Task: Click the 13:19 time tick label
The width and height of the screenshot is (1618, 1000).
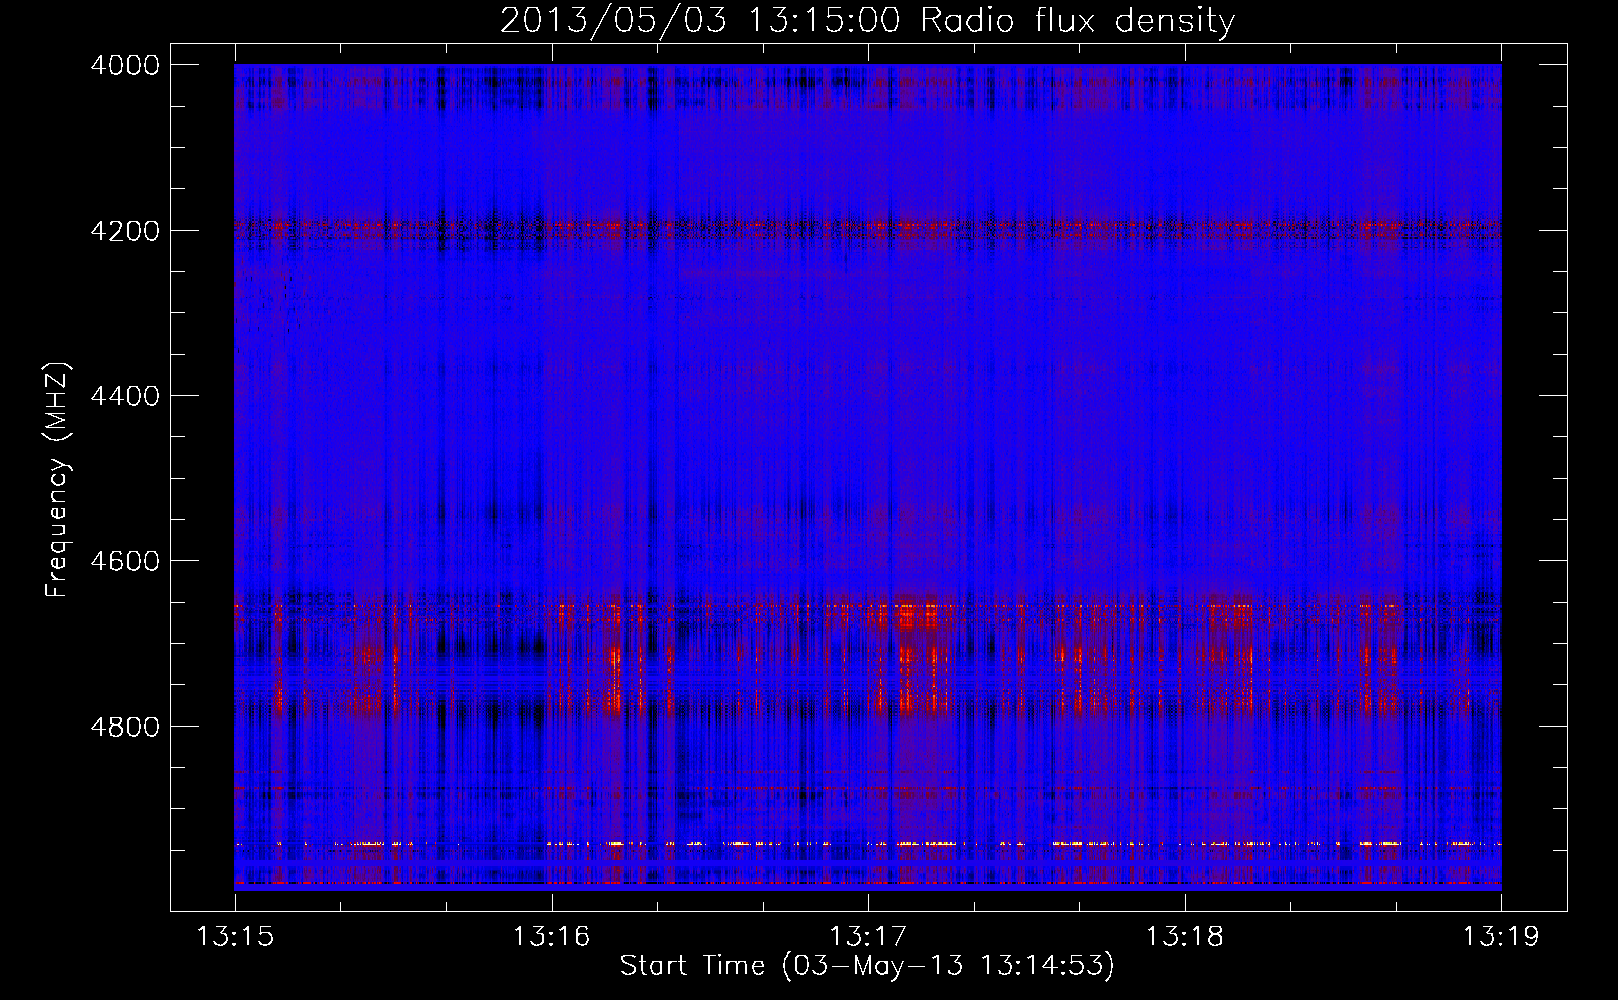Action: pos(1501,937)
